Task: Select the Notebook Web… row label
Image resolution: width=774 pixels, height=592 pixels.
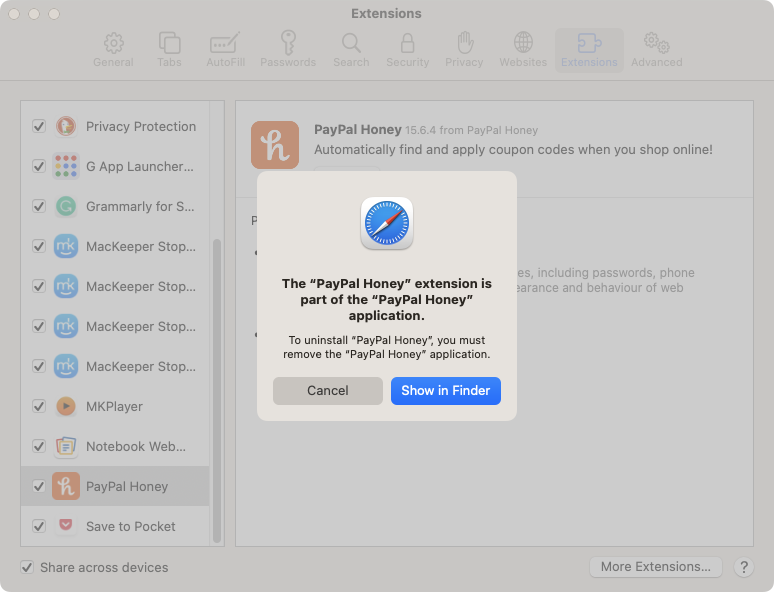Action: [x=136, y=446]
